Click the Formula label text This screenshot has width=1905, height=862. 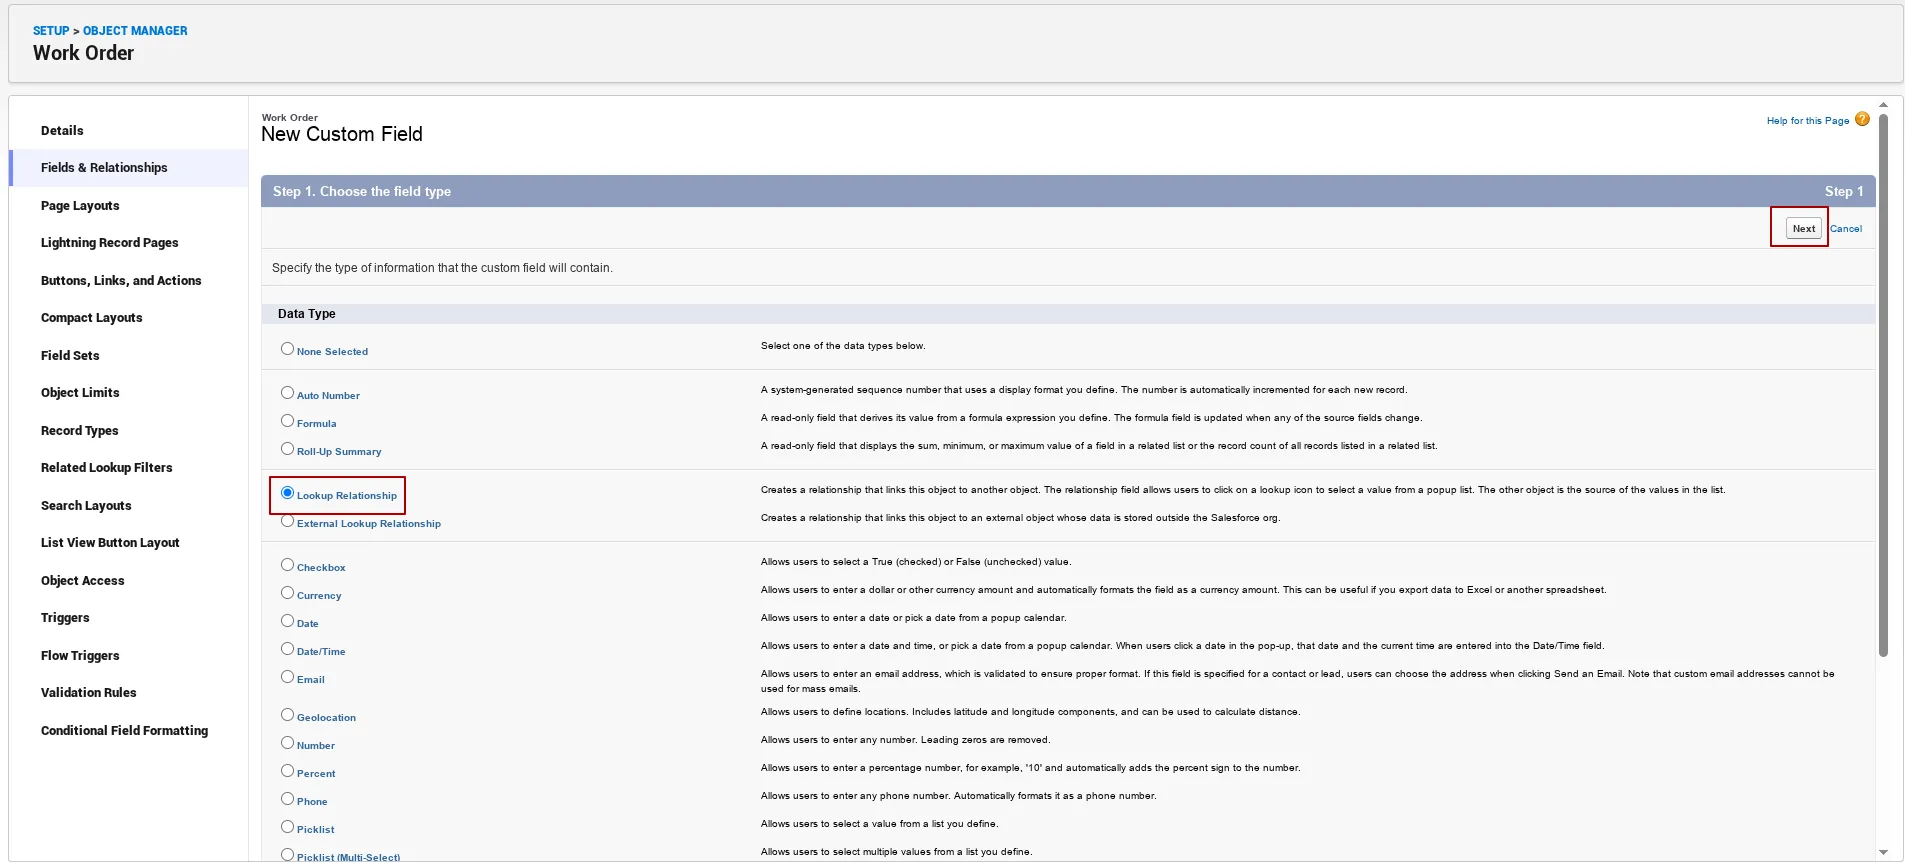(x=316, y=424)
